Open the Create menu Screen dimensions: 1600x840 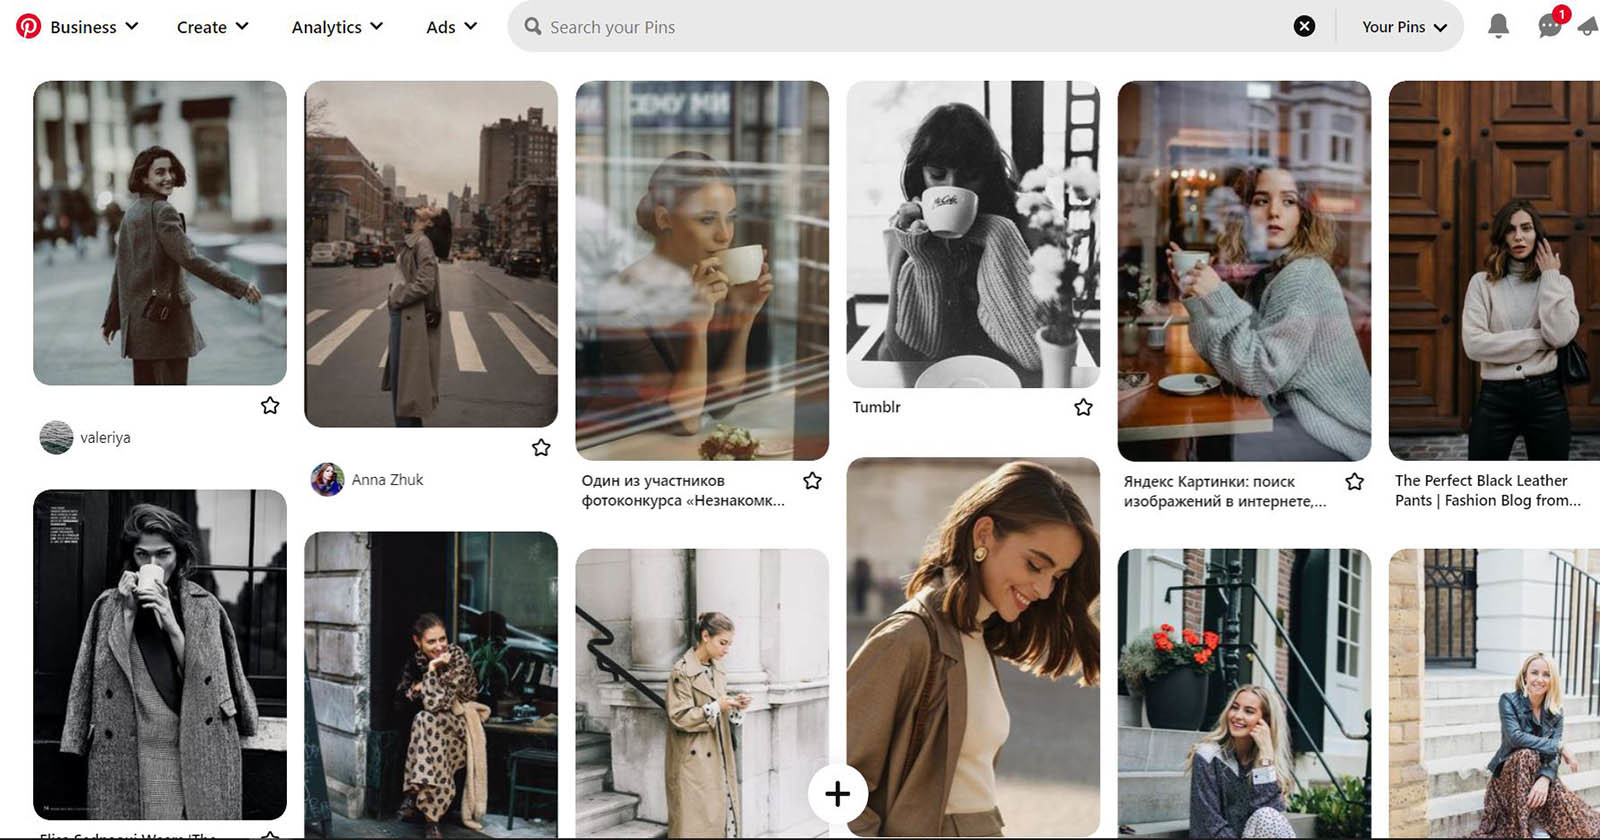click(212, 27)
